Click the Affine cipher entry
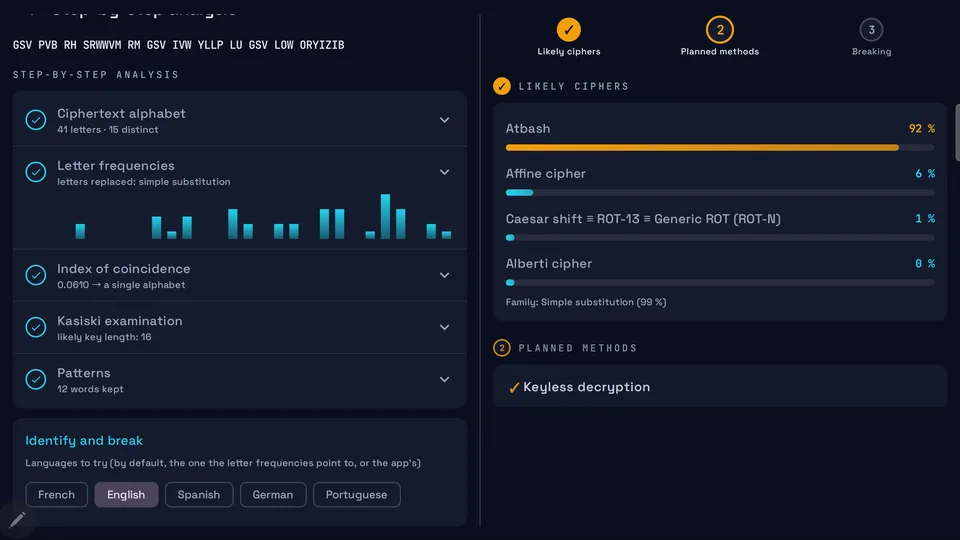Viewport: 960px width, 540px height. point(546,174)
